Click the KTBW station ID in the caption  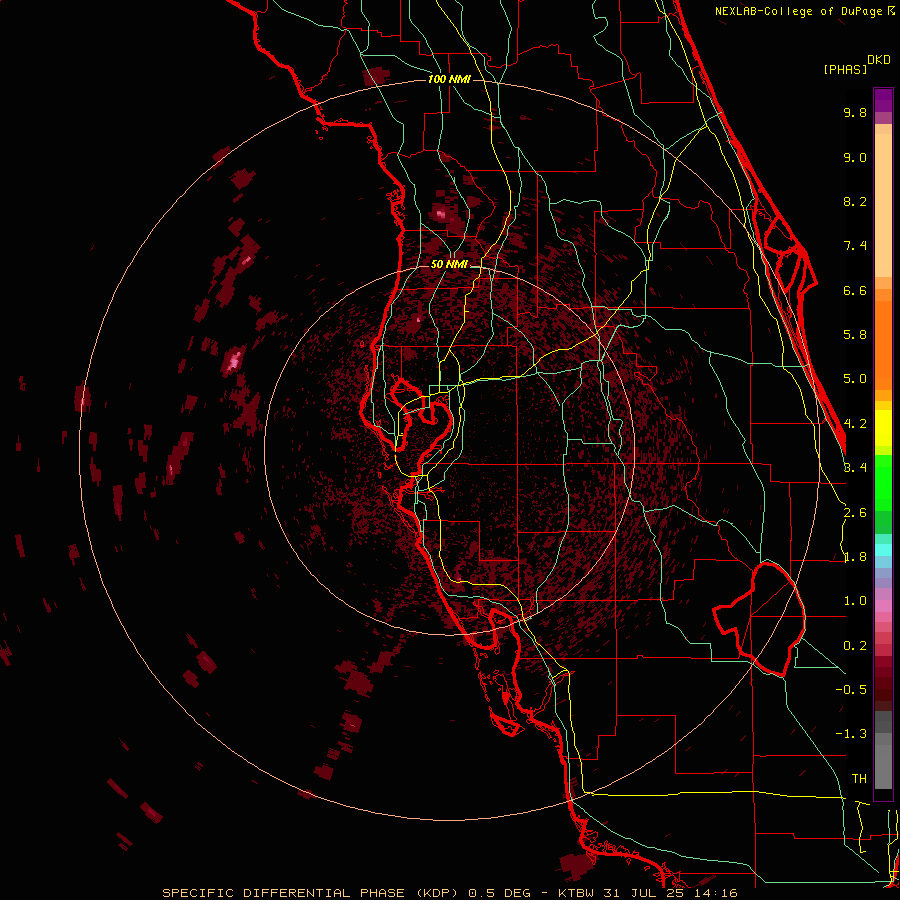(576, 893)
